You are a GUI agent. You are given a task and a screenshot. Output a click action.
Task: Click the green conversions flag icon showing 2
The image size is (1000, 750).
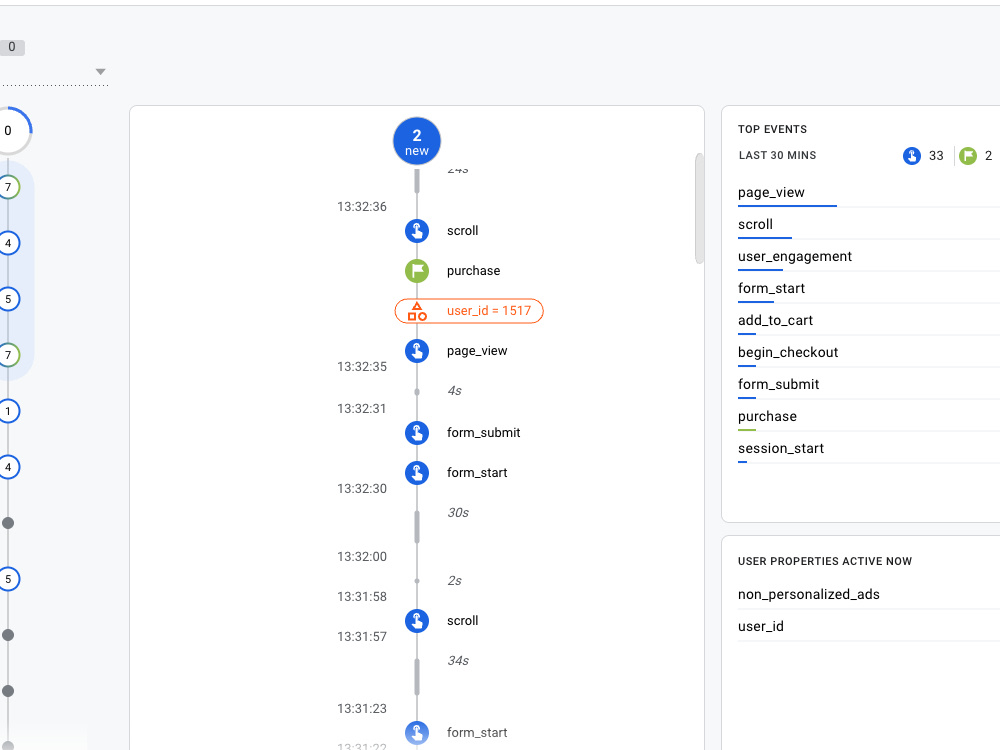pos(967,156)
